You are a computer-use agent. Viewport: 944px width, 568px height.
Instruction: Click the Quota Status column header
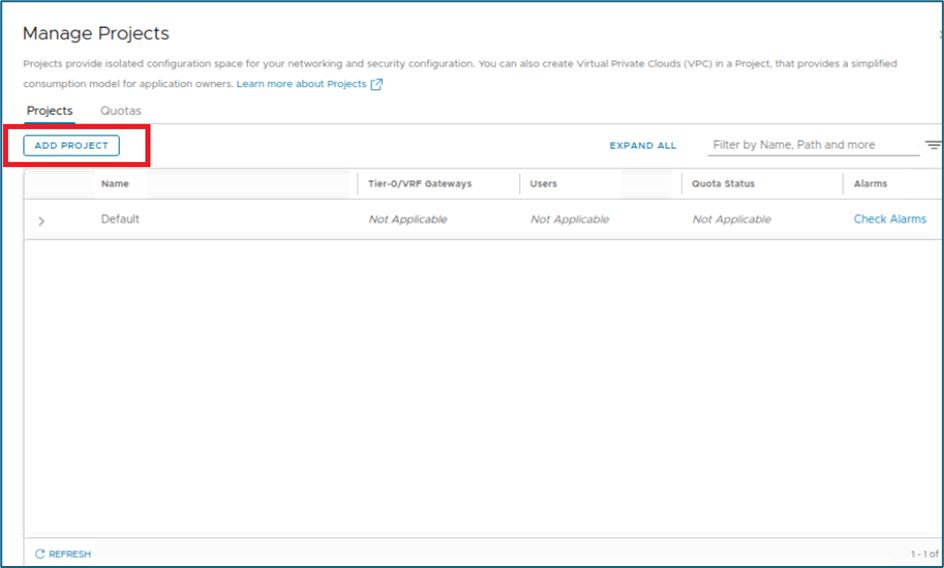click(723, 184)
